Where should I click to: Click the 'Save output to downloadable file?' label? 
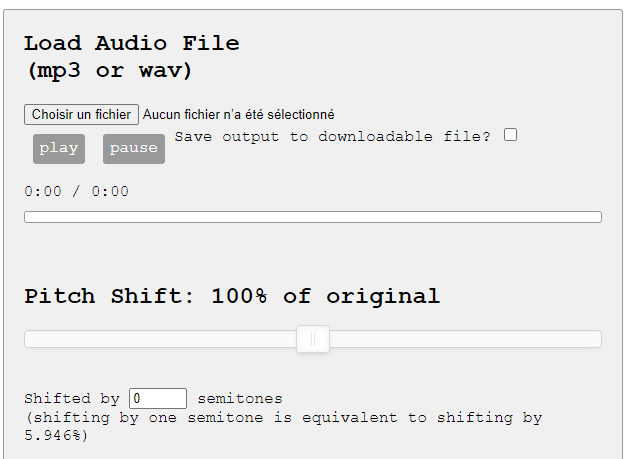pos(333,137)
